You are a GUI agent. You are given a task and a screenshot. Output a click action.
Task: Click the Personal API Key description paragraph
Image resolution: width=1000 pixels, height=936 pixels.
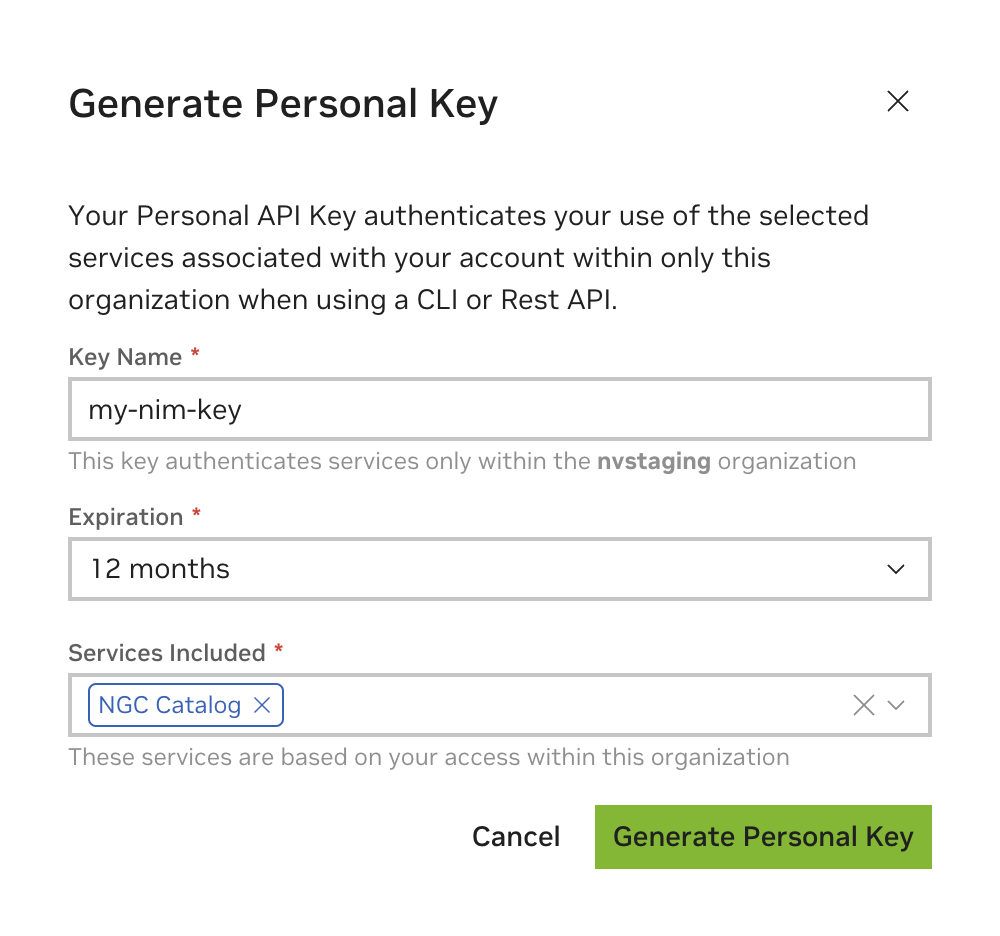point(468,257)
